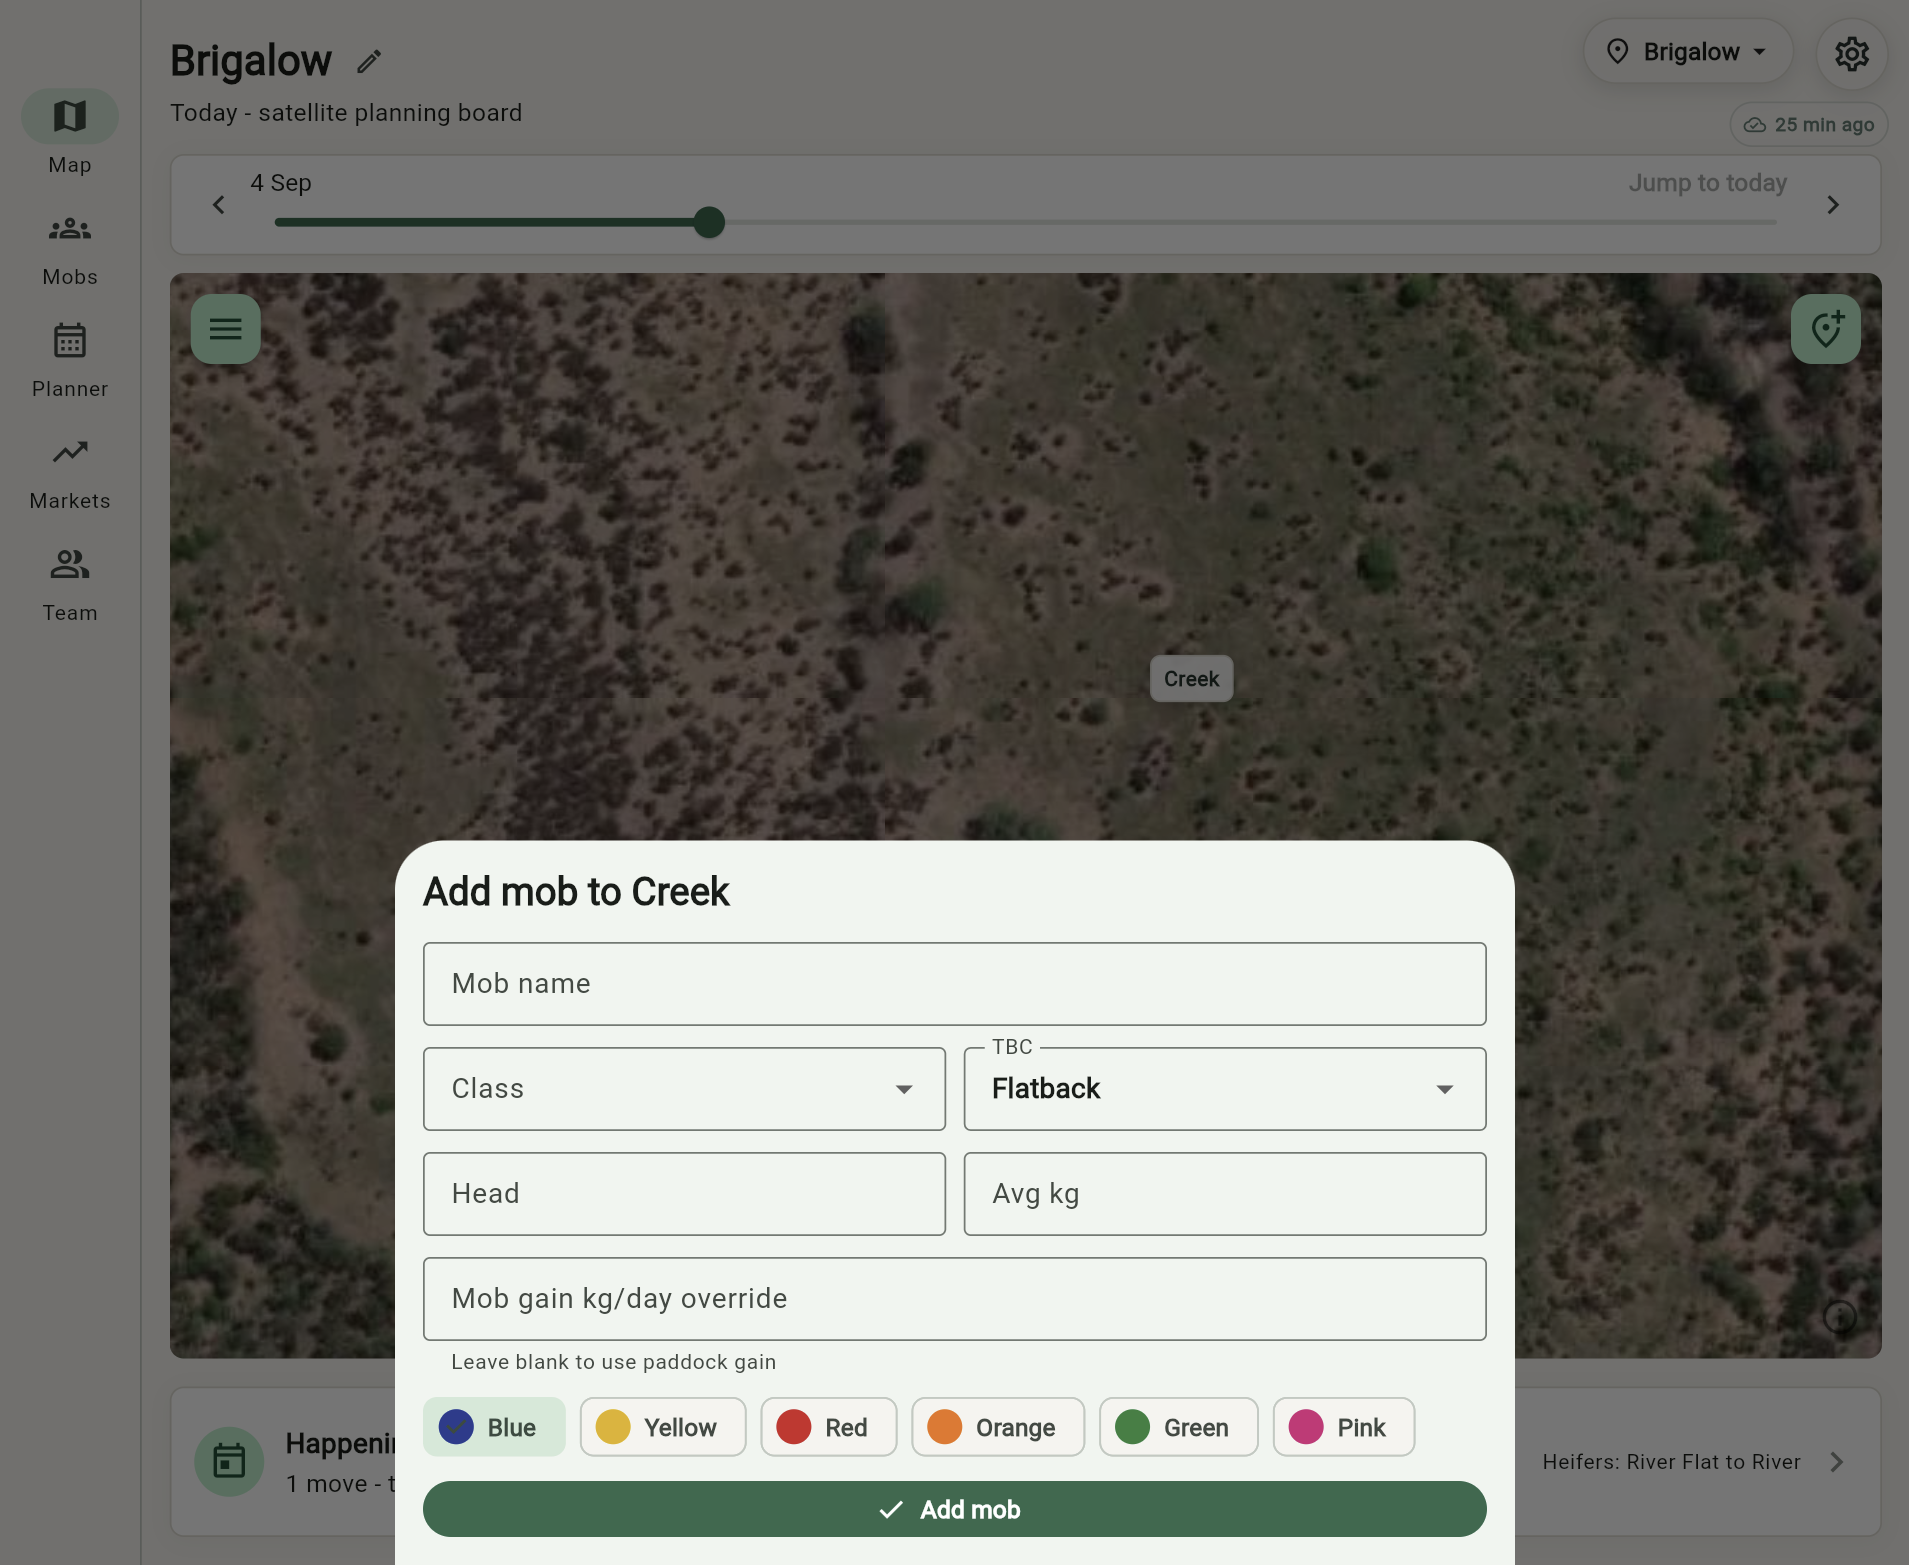Screen dimensions: 1909x1565
Task: Open settings gear
Action: tap(1851, 53)
